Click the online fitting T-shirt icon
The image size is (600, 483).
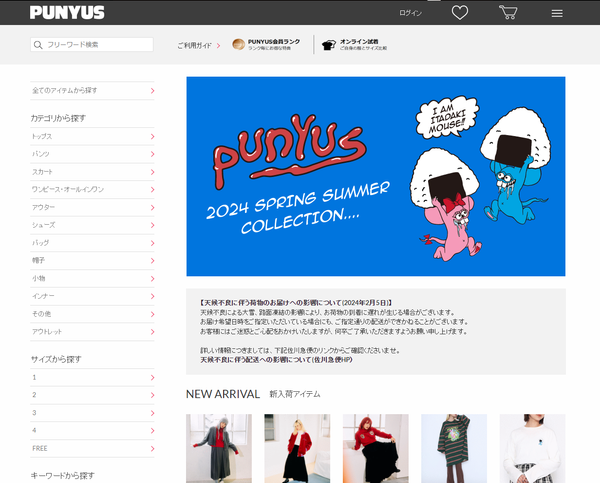(328, 45)
